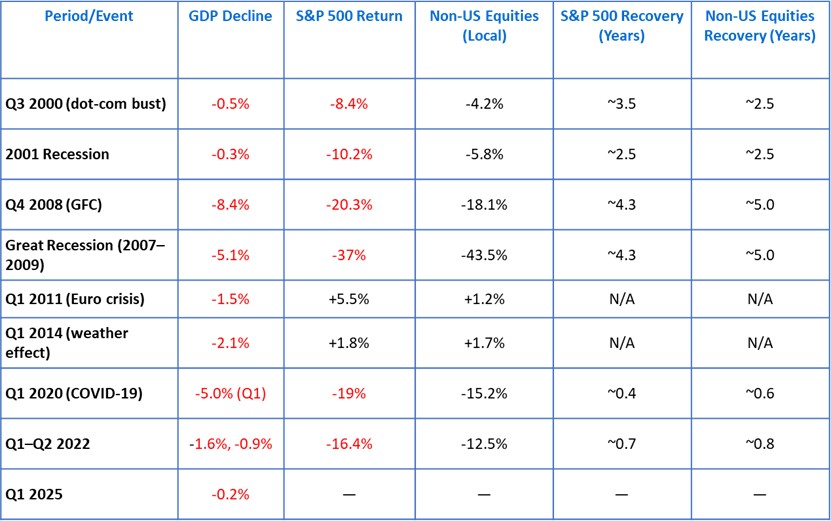
Task: Click the Q4 2008 (GFC) row label
Action: point(56,204)
